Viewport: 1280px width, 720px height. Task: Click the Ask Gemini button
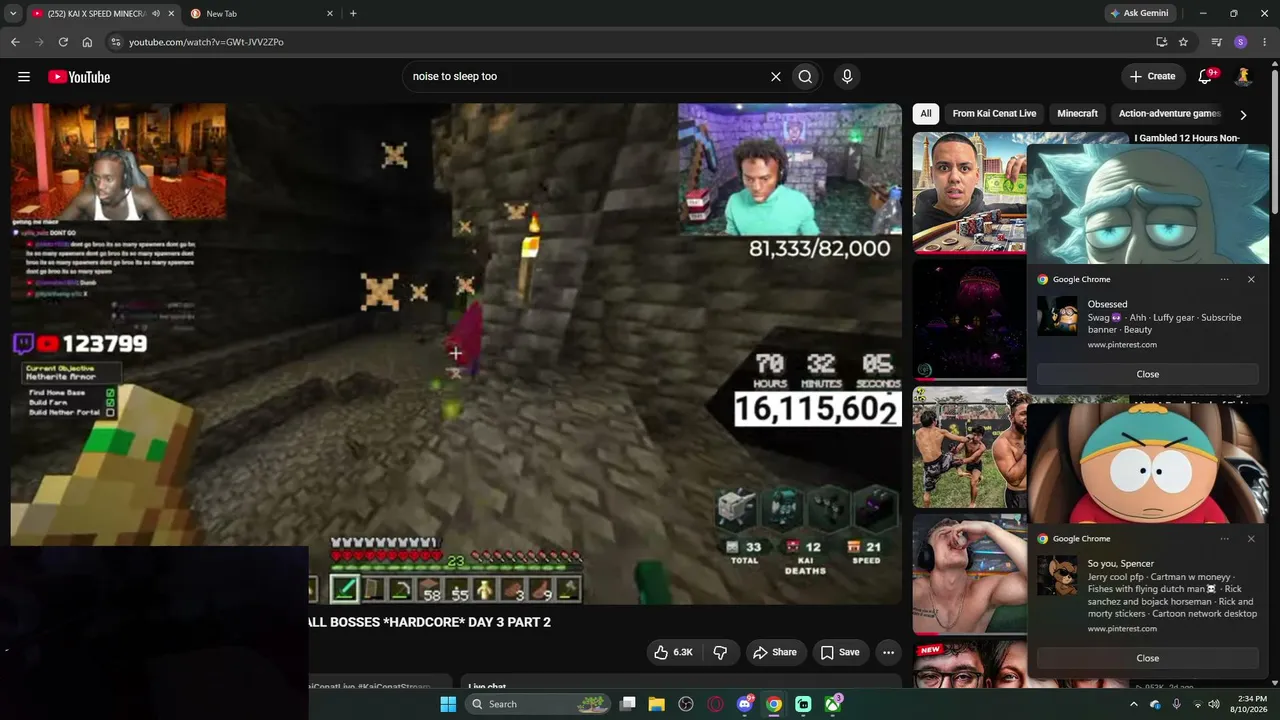1139,14
